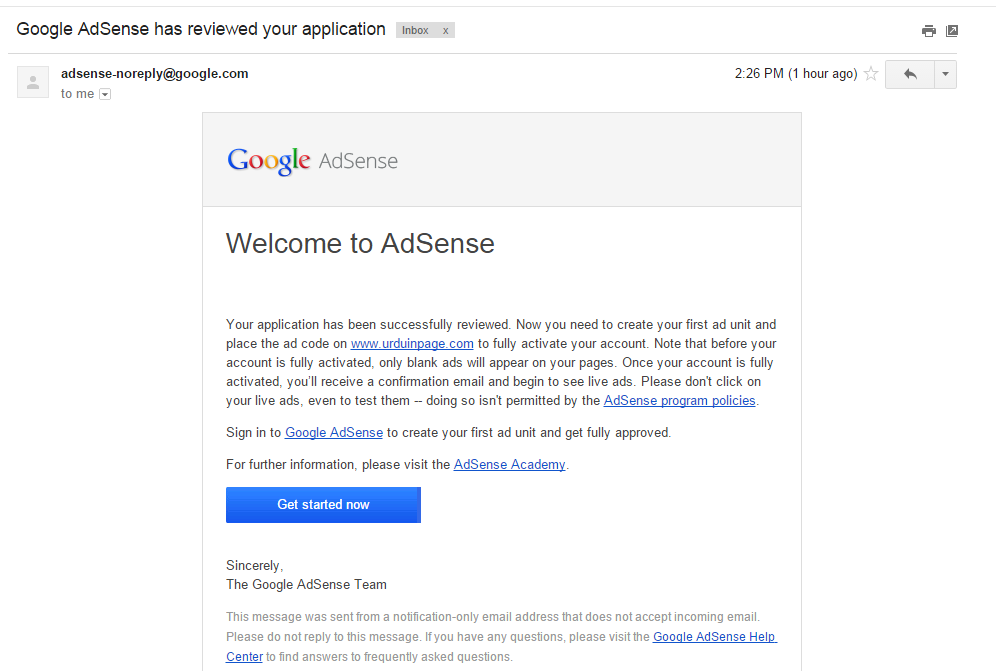Reply using the arrow button
The height and width of the screenshot is (671, 996).
click(x=909, y=74)
